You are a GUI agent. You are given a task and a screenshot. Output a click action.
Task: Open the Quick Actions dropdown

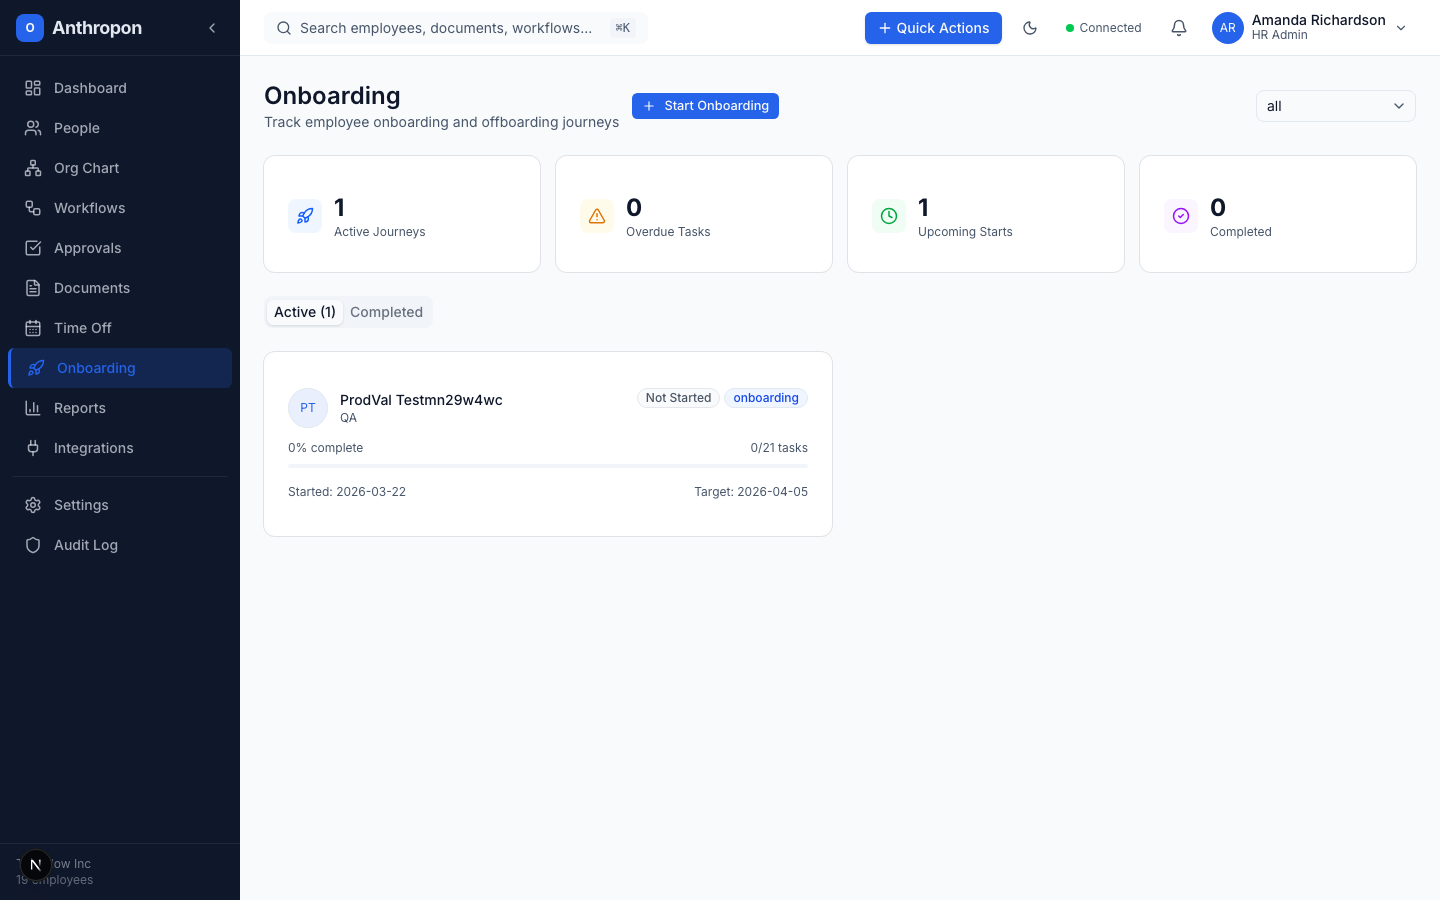click(933, 28)
